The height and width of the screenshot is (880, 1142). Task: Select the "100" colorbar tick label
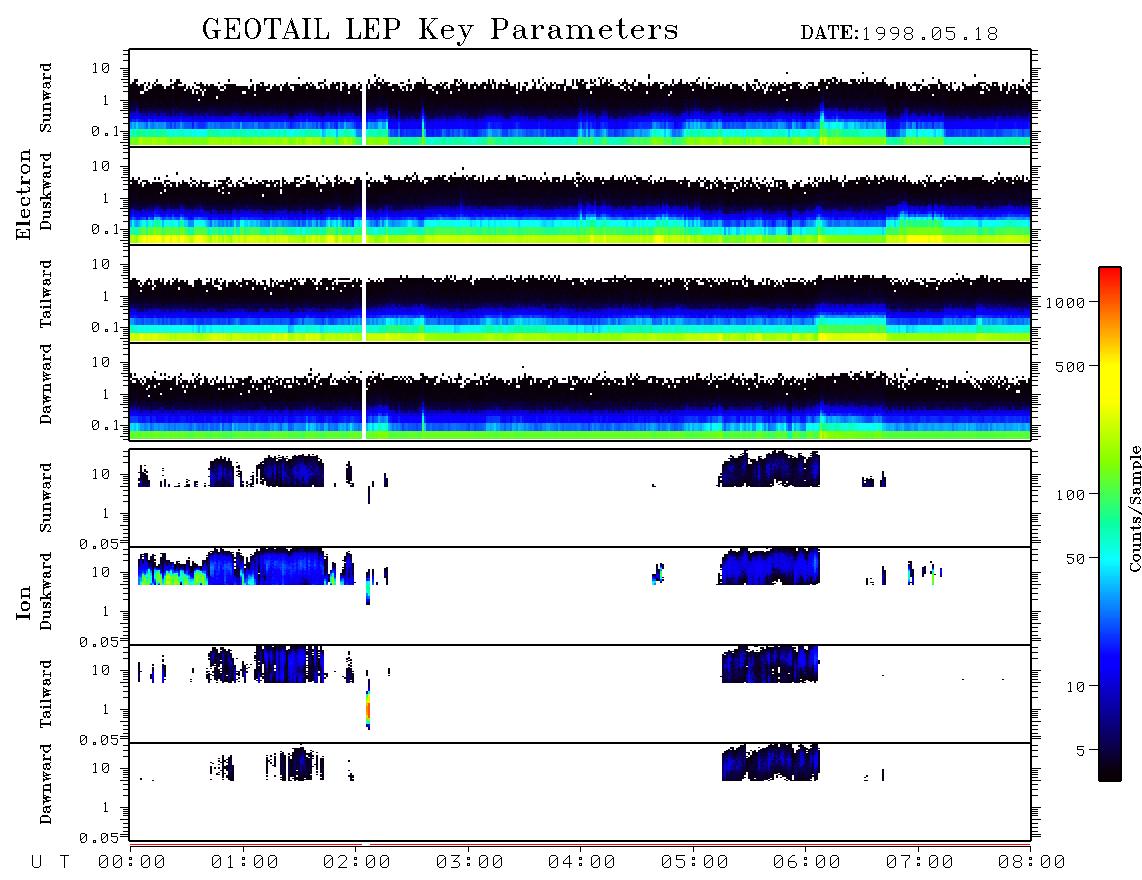[x=1071, y=495]
